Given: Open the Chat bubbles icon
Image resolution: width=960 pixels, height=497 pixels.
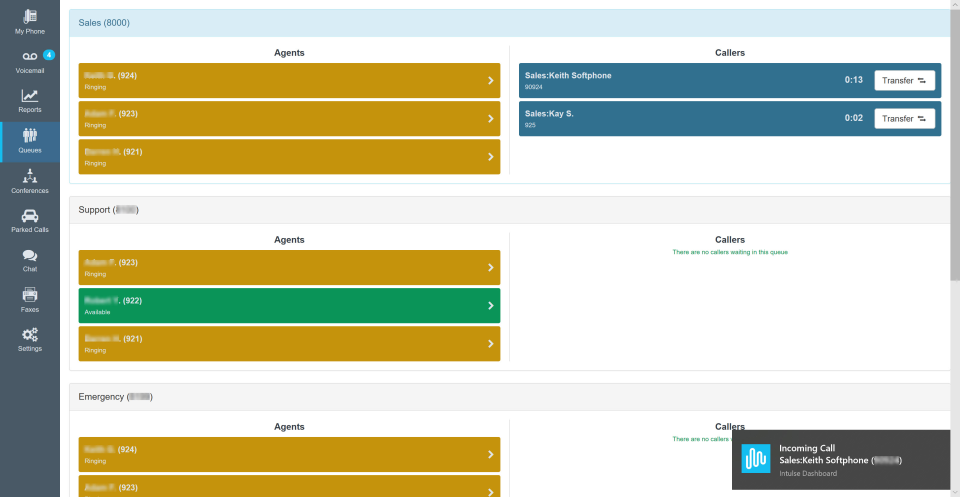Looking at the screenshot, I should click(29, 256).
